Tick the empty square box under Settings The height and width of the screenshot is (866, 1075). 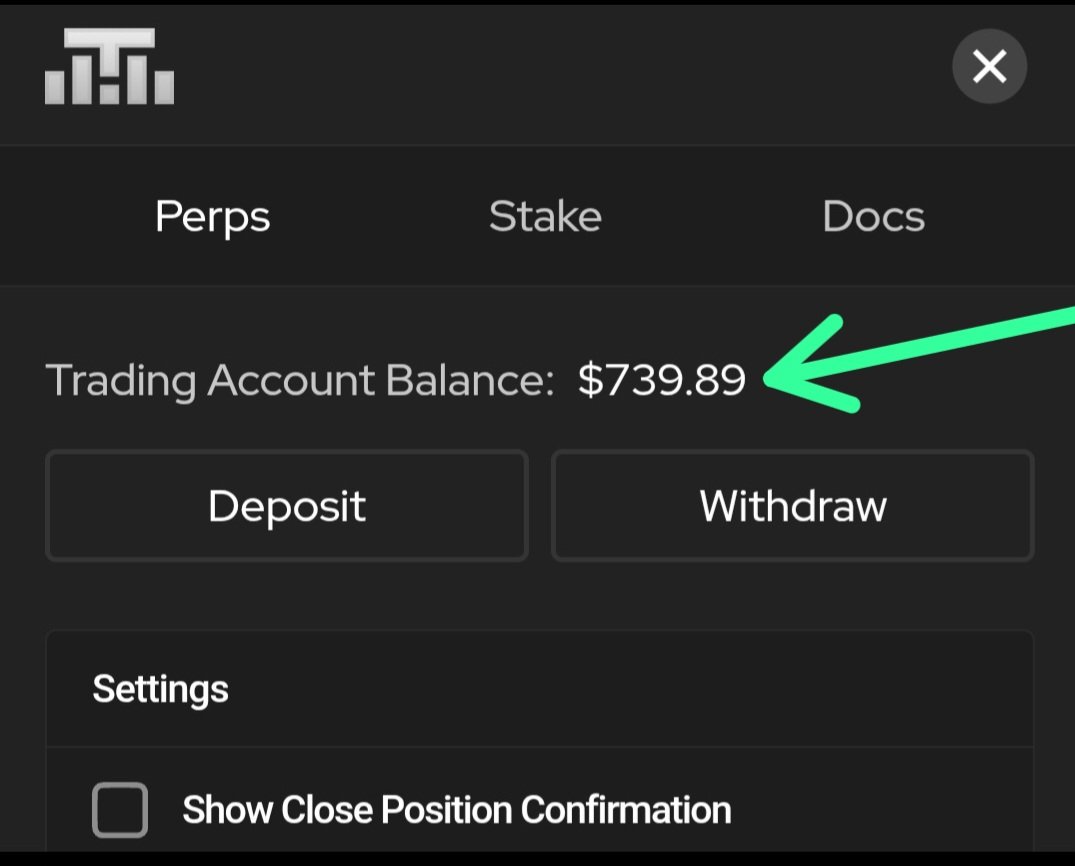point(120,809)
